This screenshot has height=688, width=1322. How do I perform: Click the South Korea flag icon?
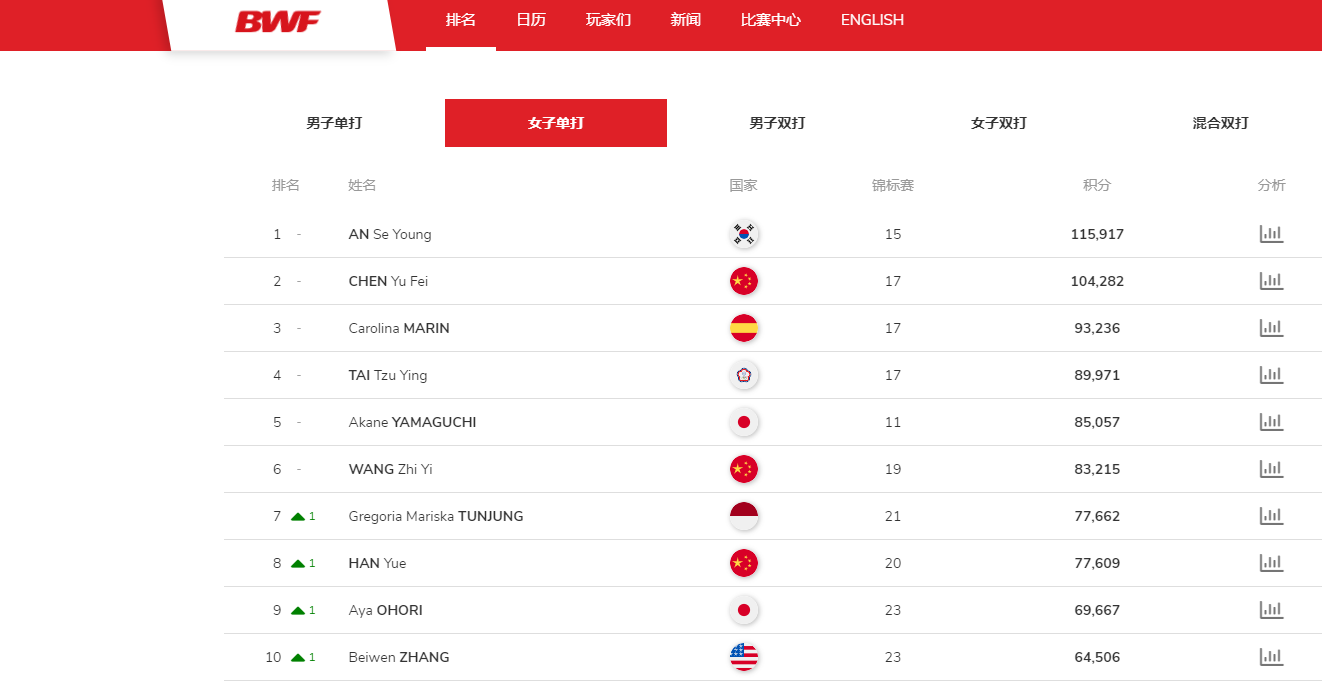tap(744, 234)
